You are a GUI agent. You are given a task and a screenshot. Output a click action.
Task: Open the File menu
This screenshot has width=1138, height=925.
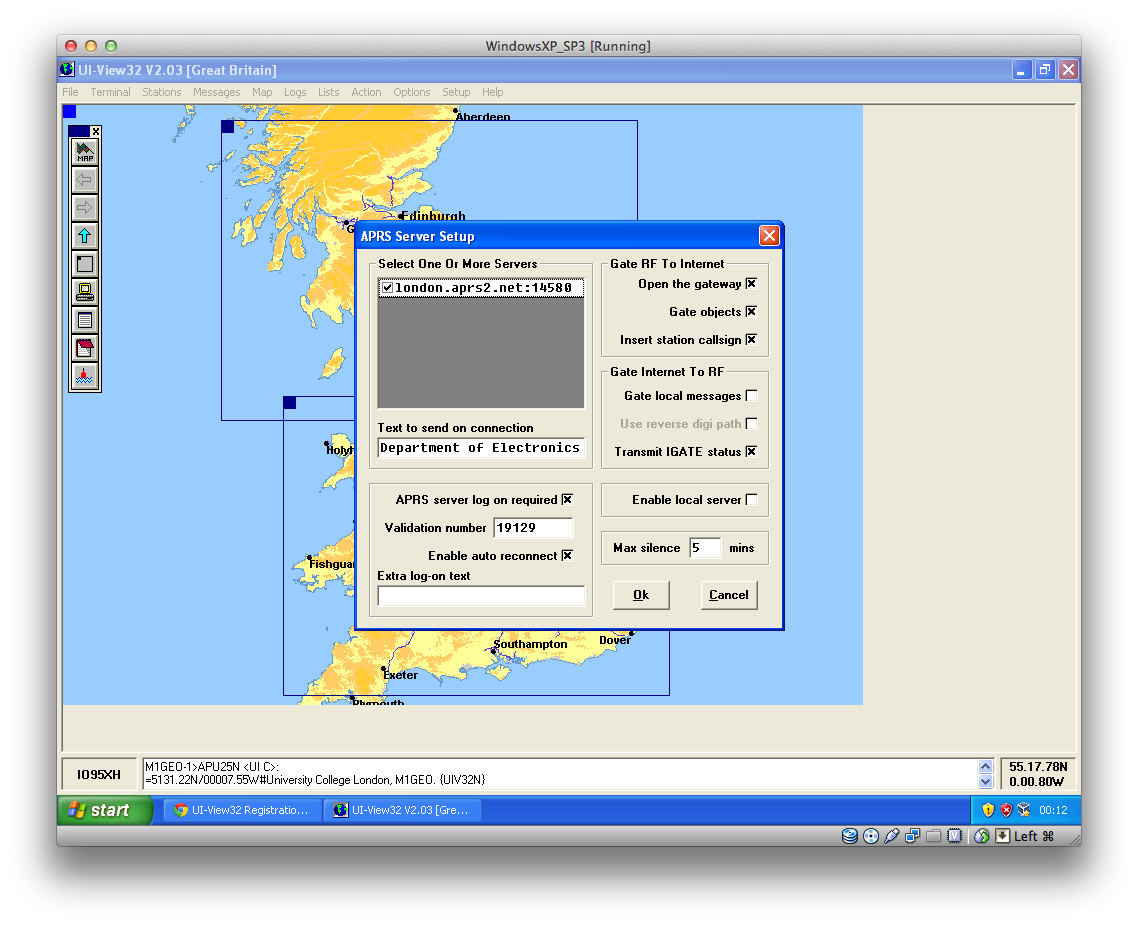tap(70, 92)
